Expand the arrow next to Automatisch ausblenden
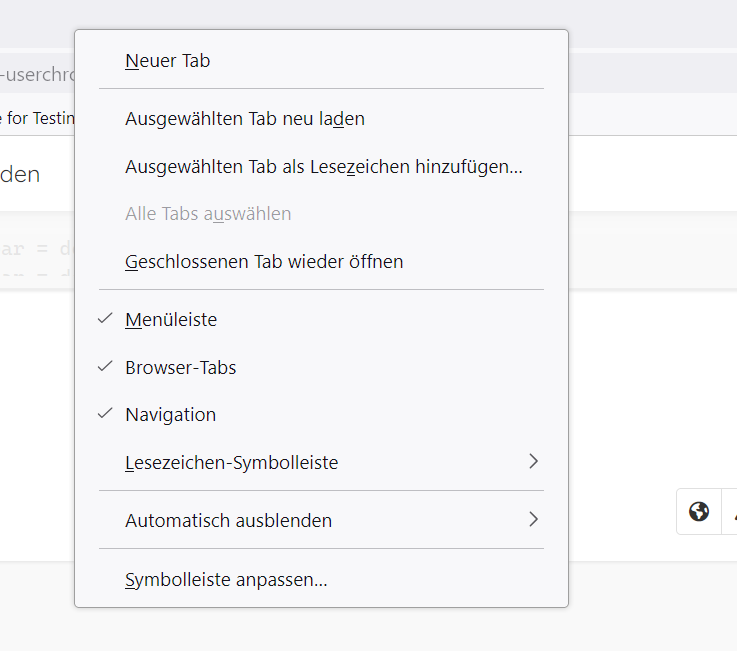Image resolution: width=737 pixels, height=651 pixels. tap(533, 520)
